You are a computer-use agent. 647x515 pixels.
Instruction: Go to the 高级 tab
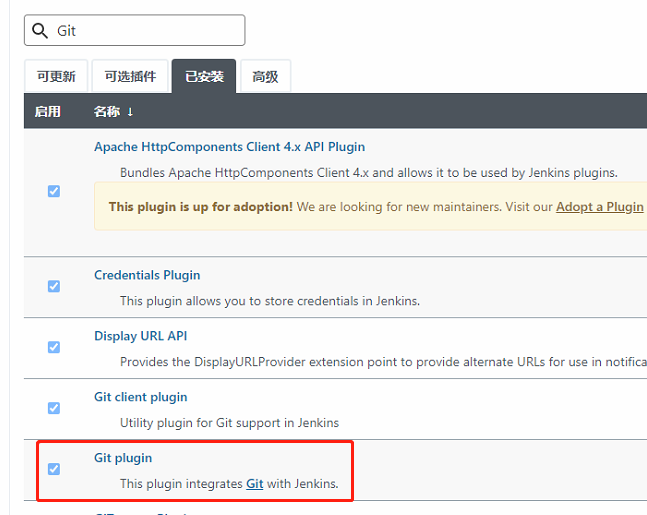265,76
